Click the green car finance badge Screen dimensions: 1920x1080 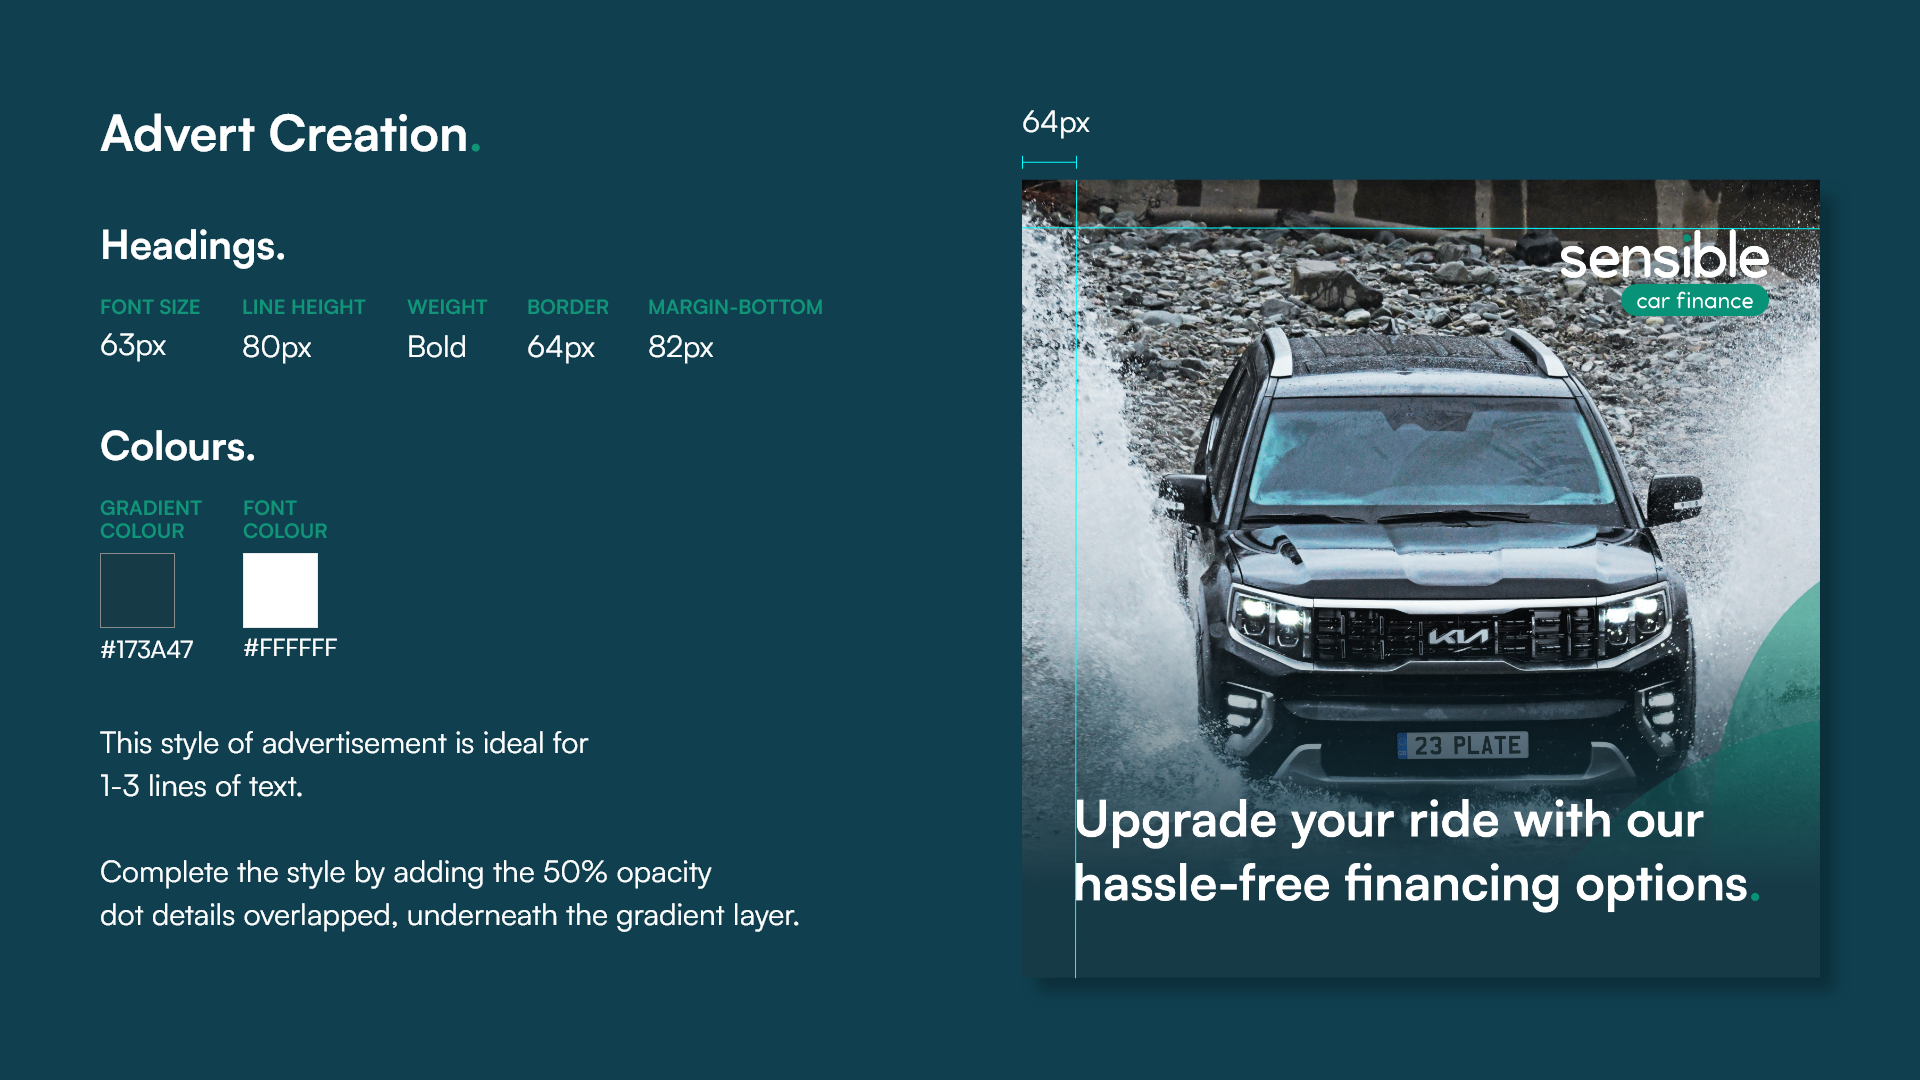click(x=1695, y=301)
